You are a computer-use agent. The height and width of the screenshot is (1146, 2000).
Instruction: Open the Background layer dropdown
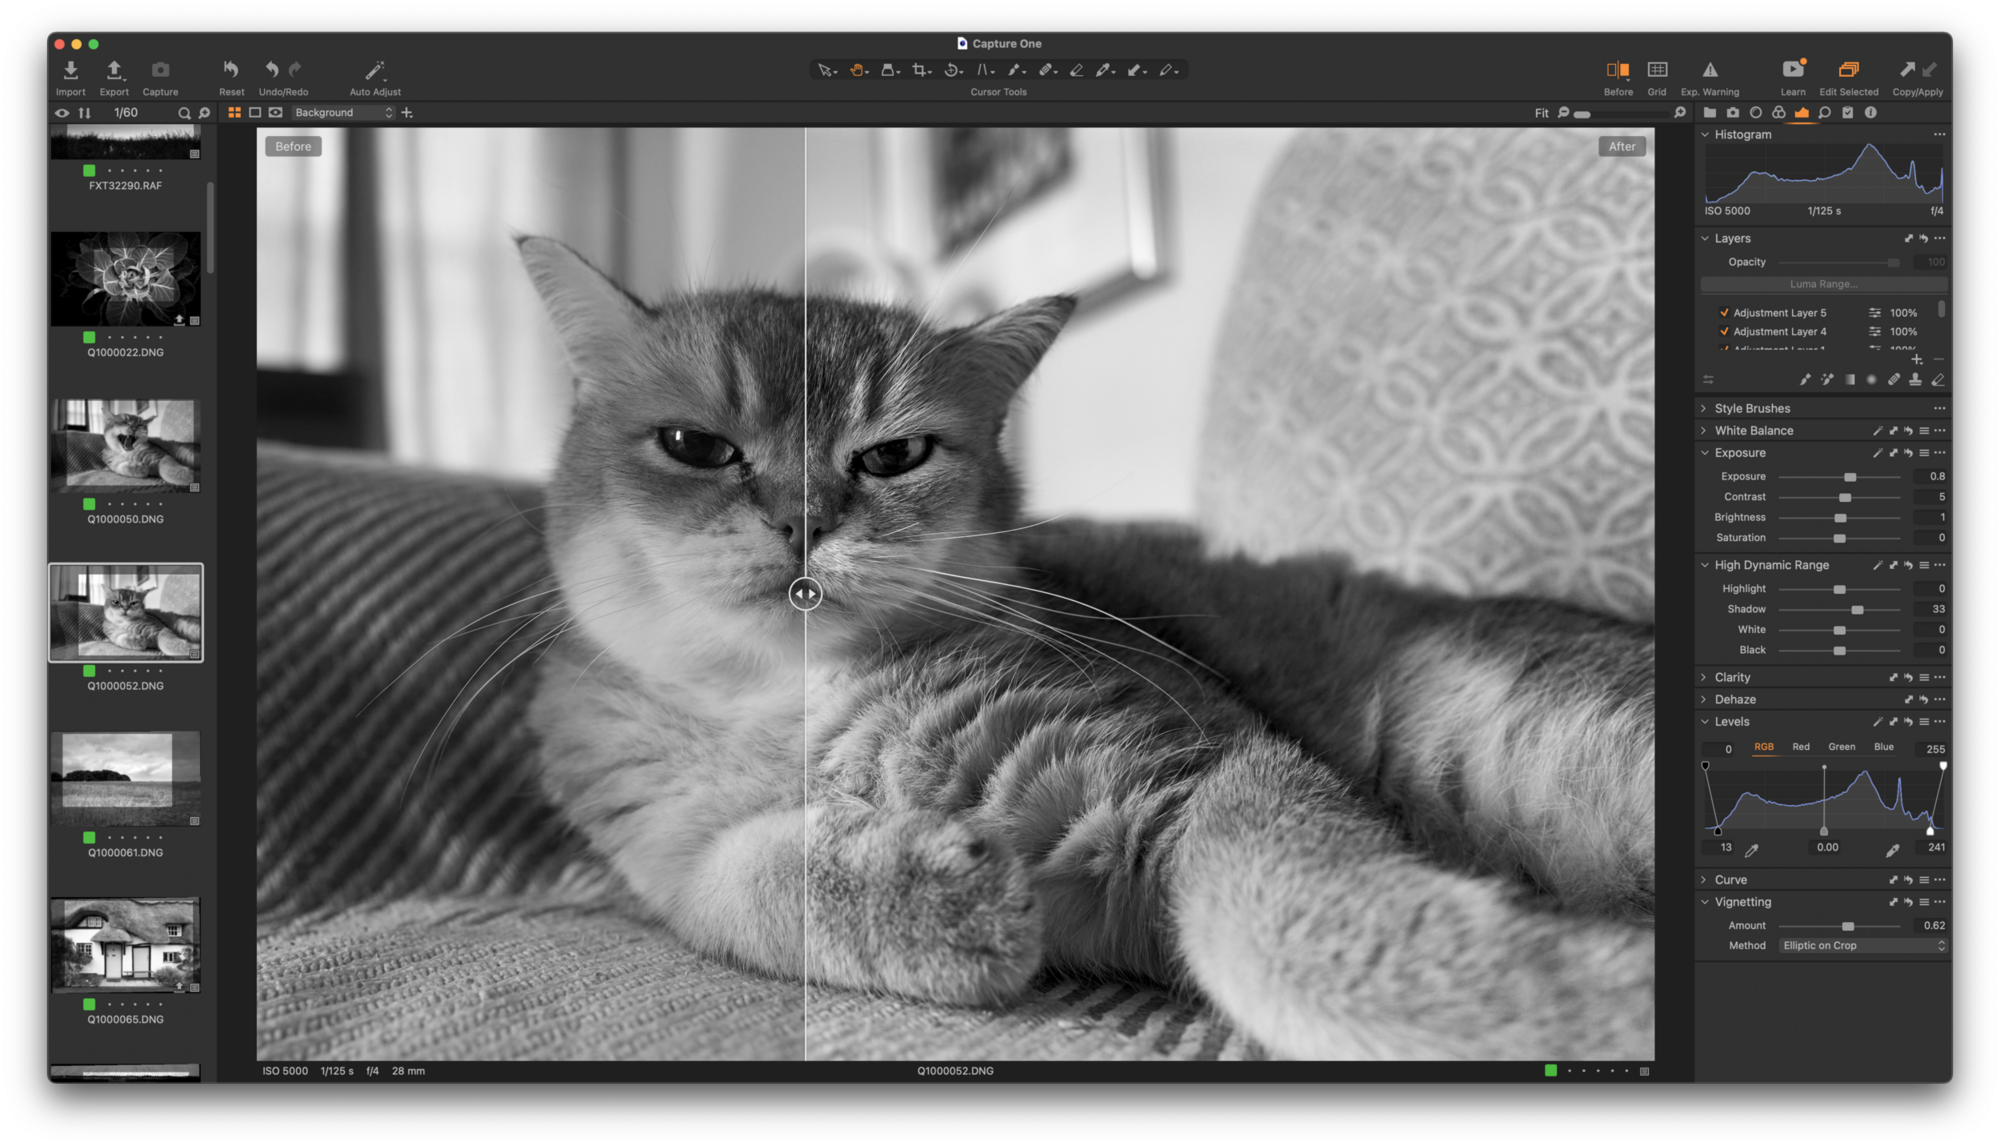click(x=344, y=113)
